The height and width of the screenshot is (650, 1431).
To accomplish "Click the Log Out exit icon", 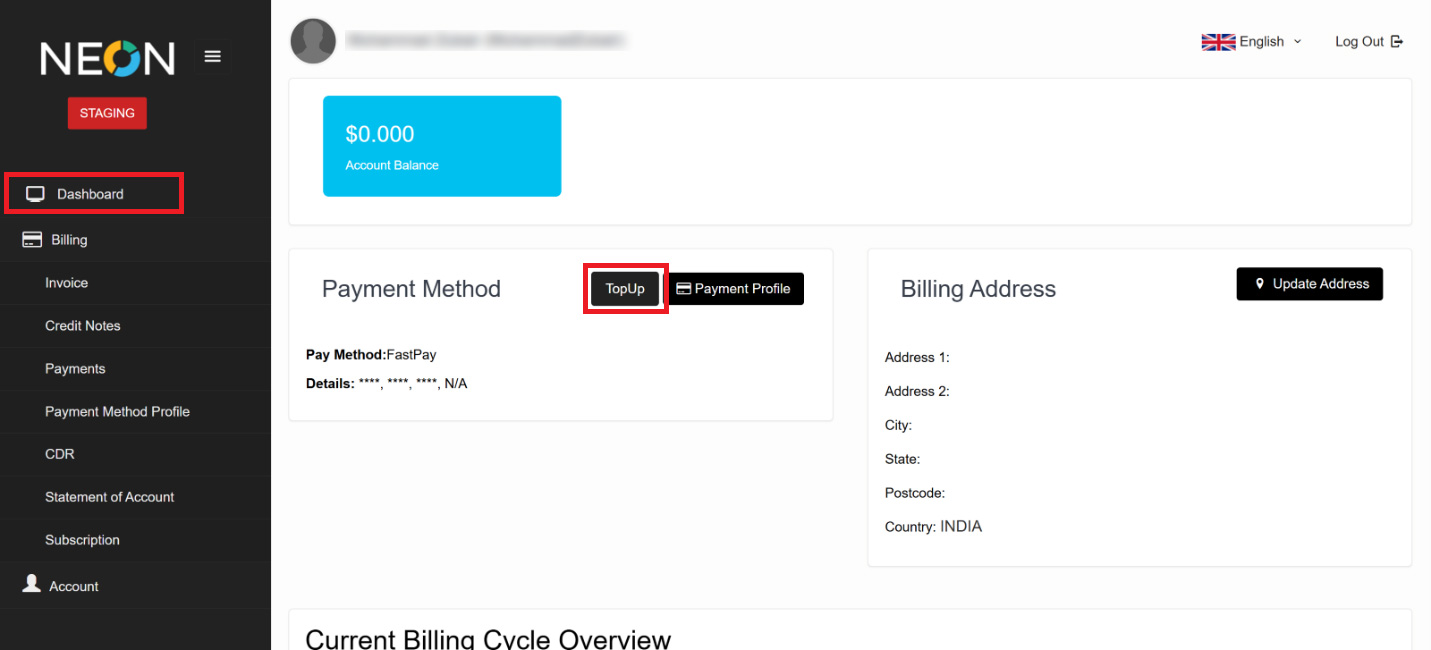I will pos(1397,42).
